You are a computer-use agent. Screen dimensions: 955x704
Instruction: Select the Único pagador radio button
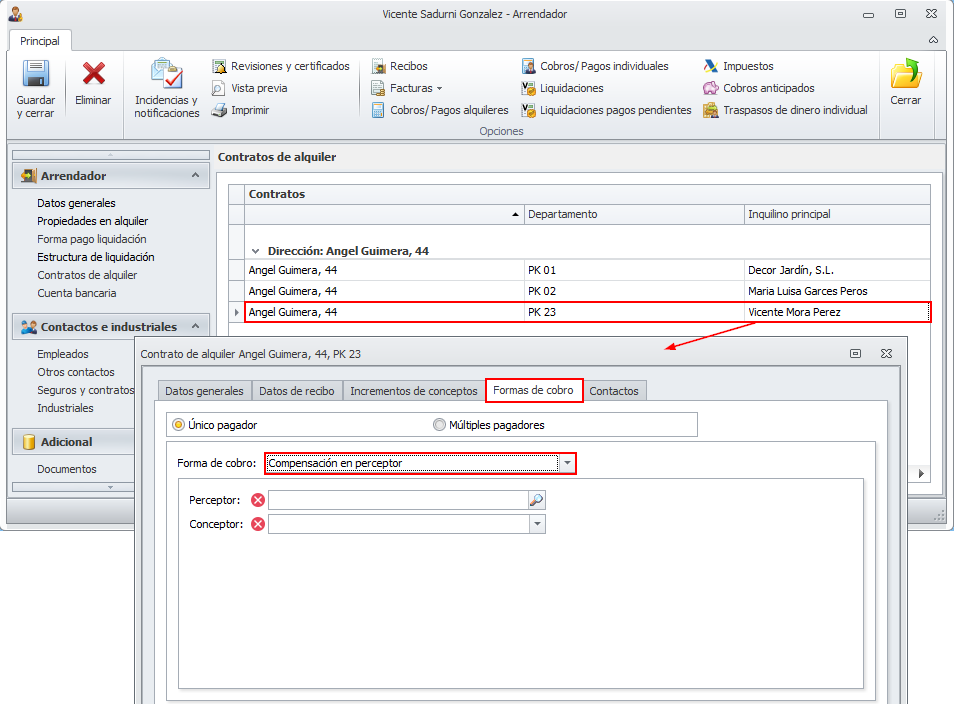click(179, 425)
